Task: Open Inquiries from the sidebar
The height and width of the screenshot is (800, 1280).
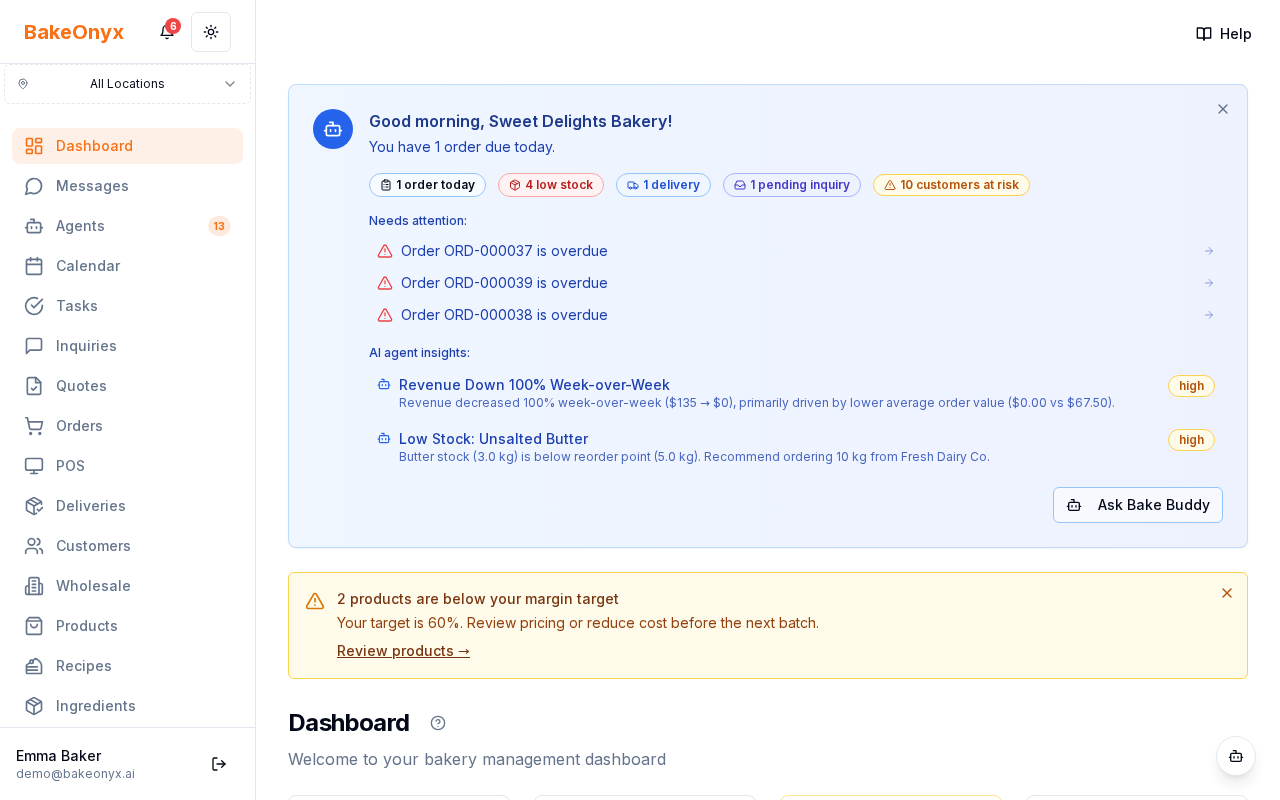Action: [x=127, y=346]
